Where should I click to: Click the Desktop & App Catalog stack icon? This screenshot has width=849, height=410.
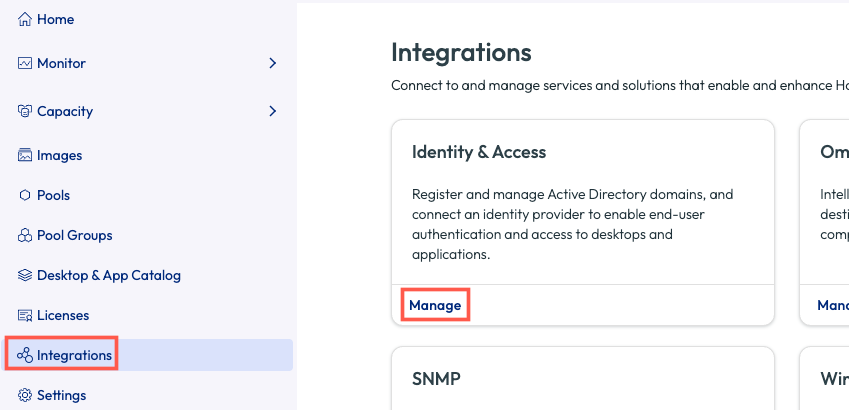click(x=26, y=275)
